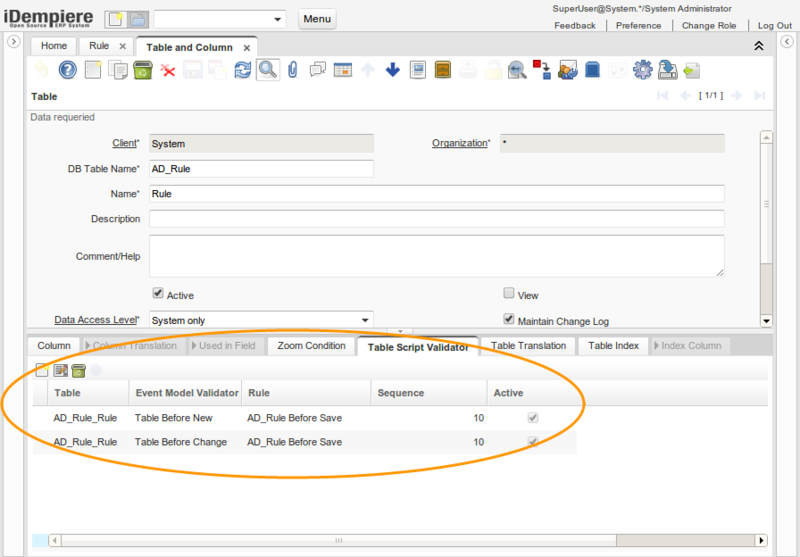Open the Chat speech bubble icon

[318, 70]
